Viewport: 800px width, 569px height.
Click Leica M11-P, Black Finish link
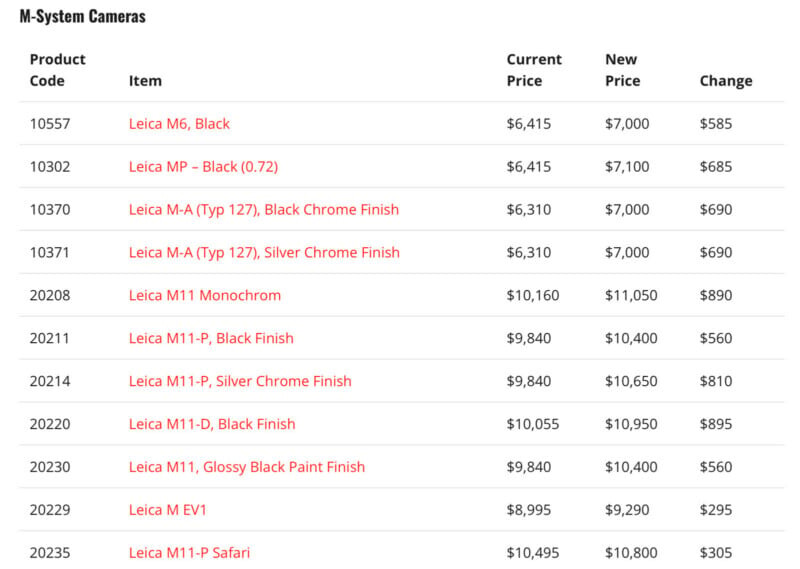(x=211, y=338)
